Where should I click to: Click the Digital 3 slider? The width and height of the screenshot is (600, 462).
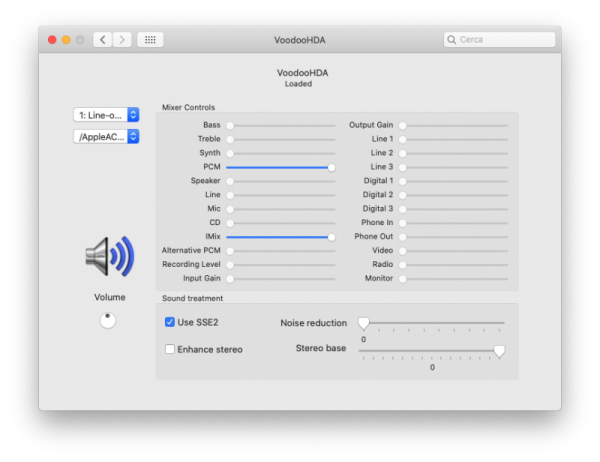point(453,209)
